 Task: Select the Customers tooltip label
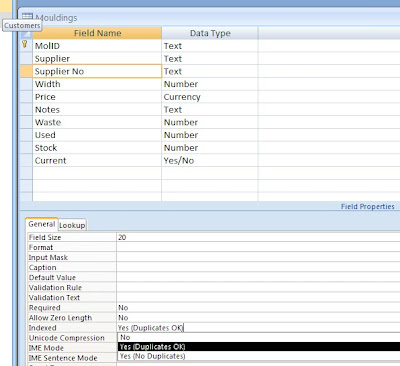[22, 25]
